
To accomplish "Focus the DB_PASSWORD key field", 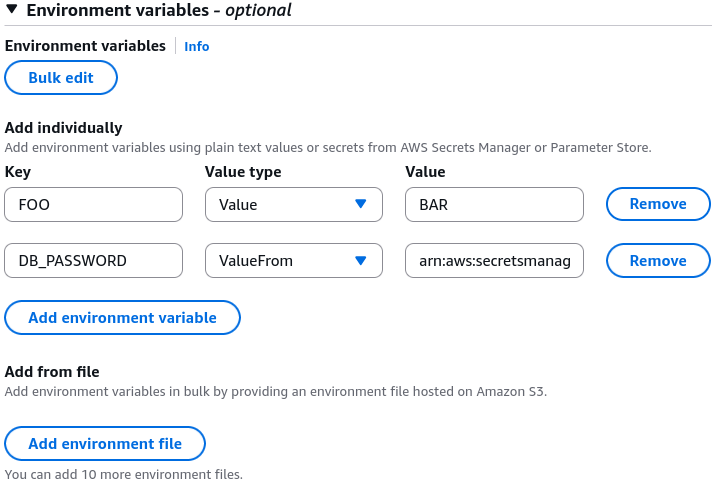I will tap(94, 261).
